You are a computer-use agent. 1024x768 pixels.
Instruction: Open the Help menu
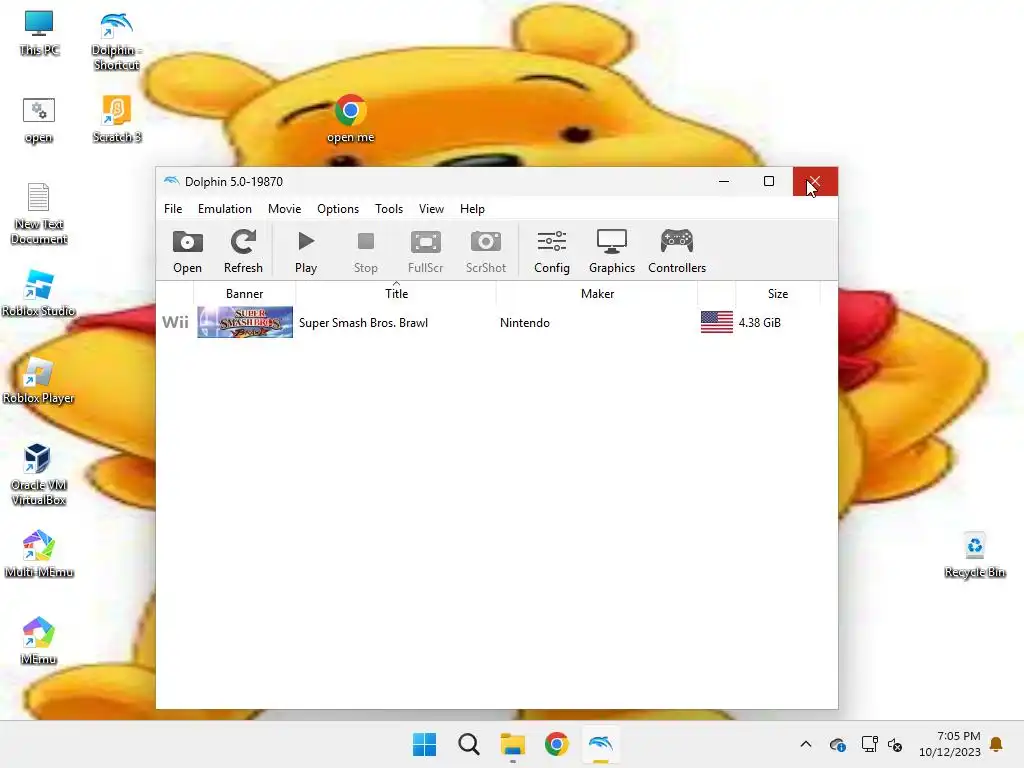pos(472,209)
